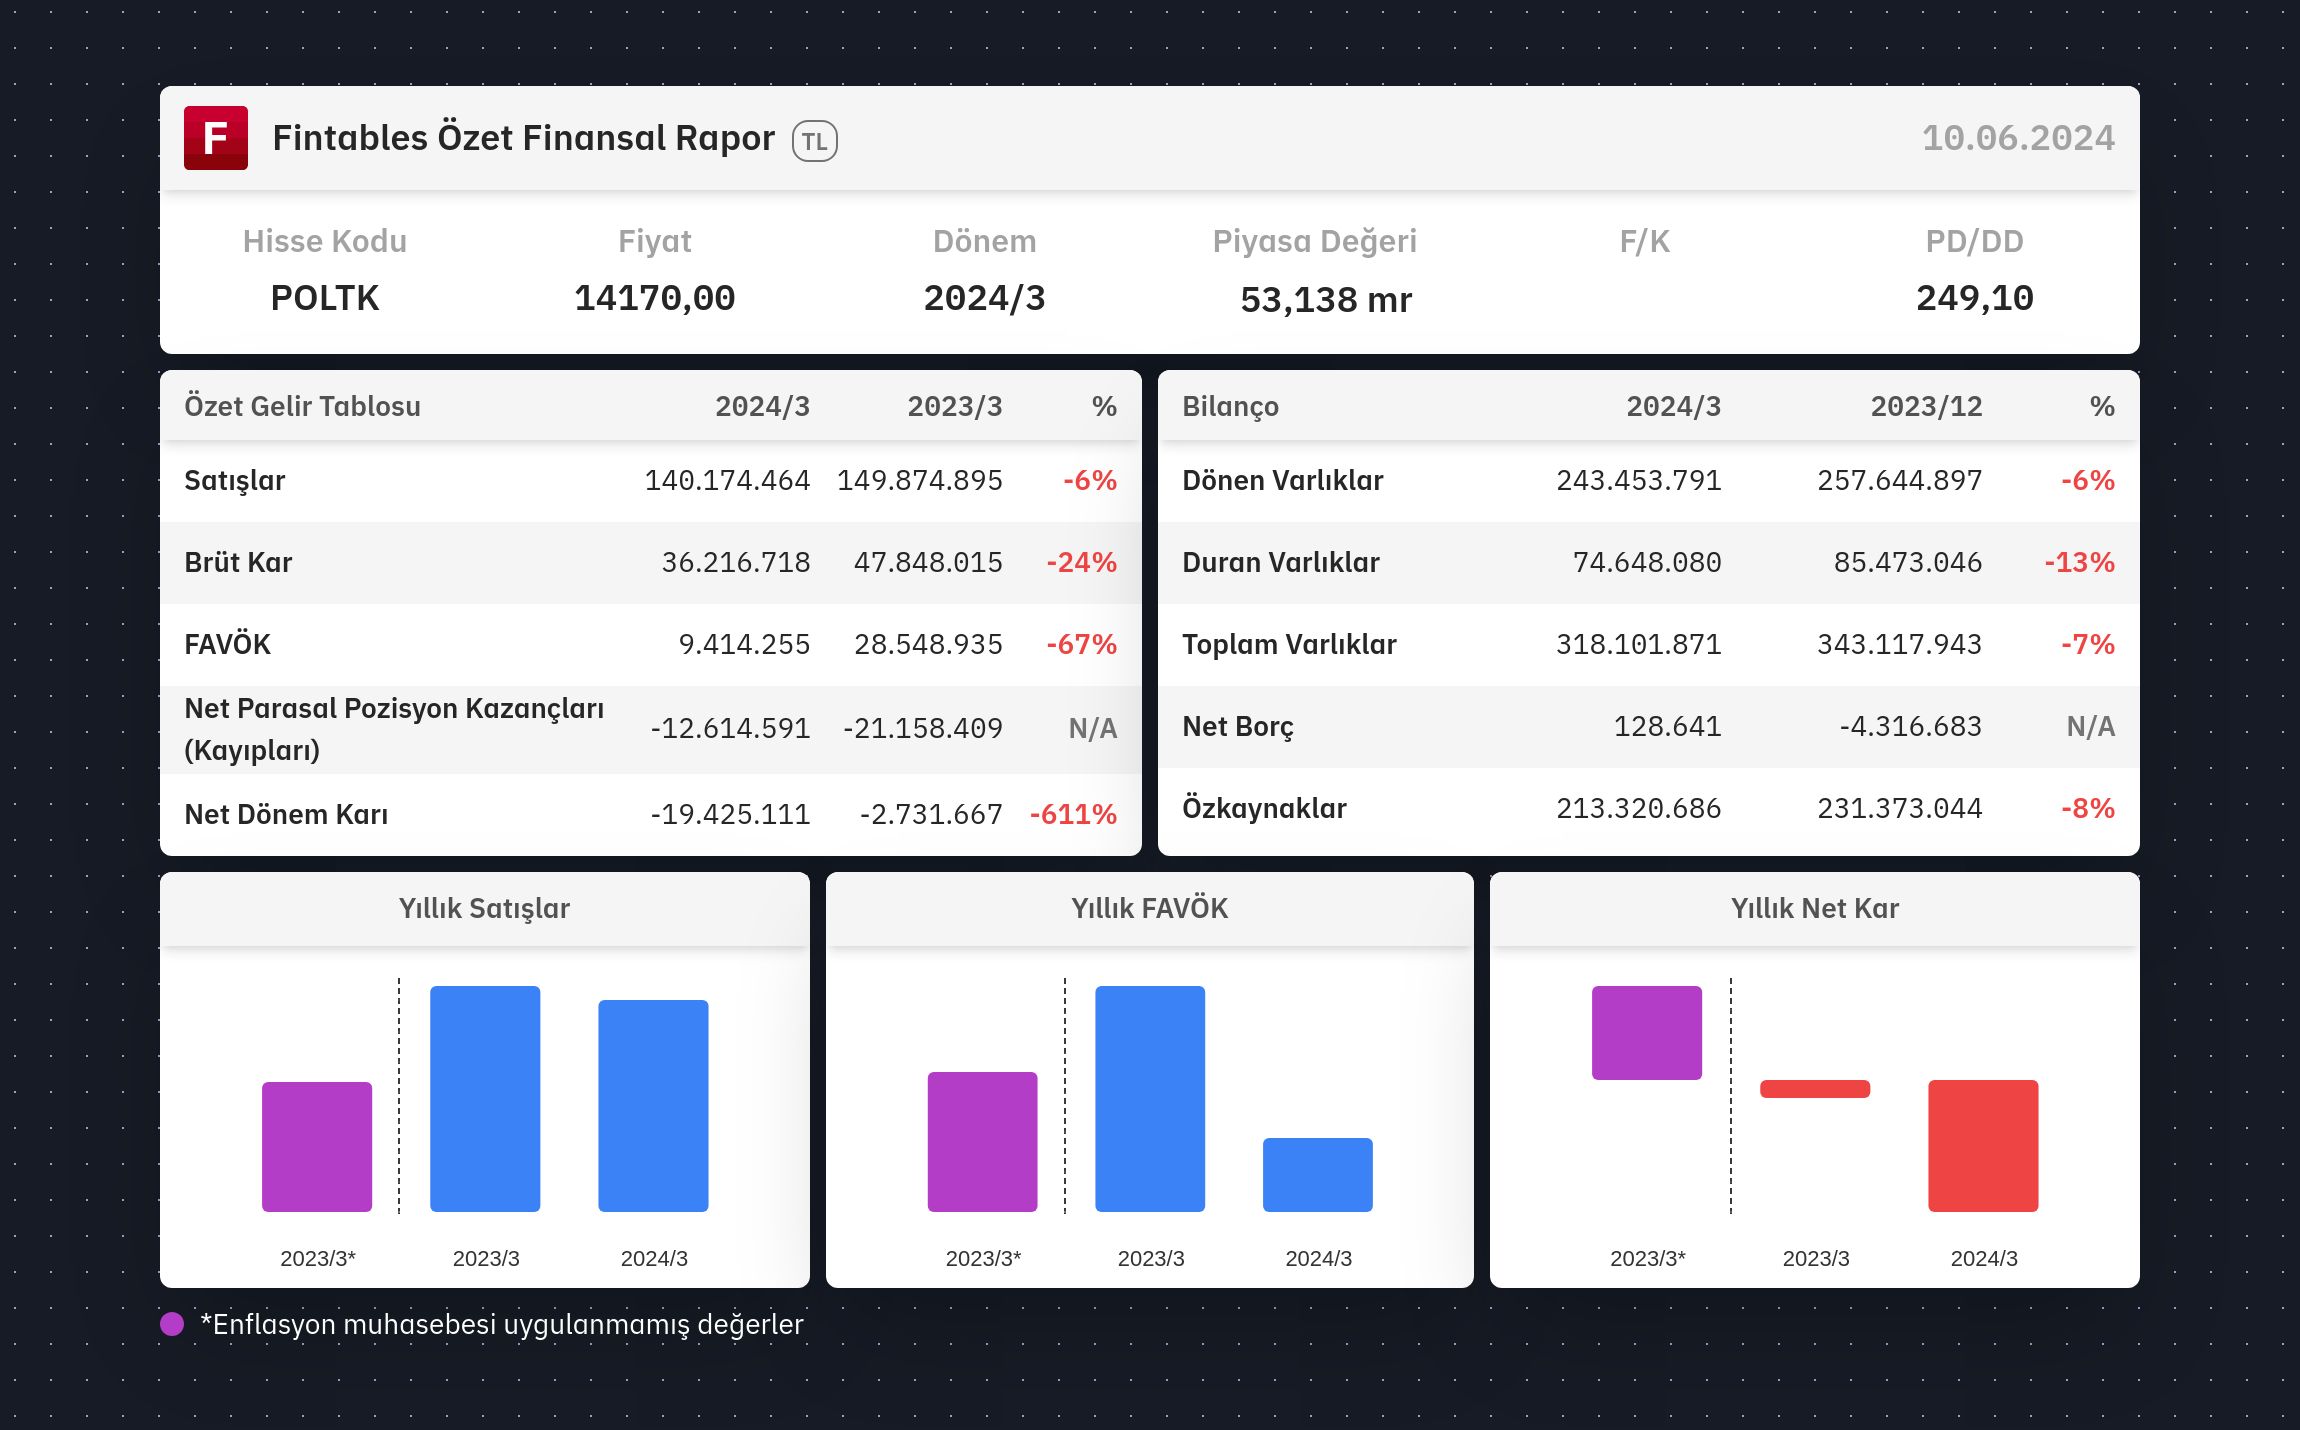Viewport: 2300px width, 1430px height.
Task: Click the FAVÖK change -67%
Action: 1081,644
